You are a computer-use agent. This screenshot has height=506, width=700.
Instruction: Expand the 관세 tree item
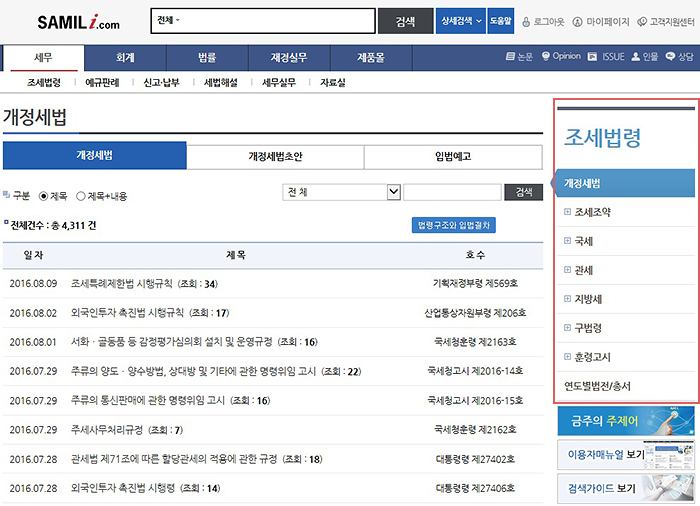[567, 270]
